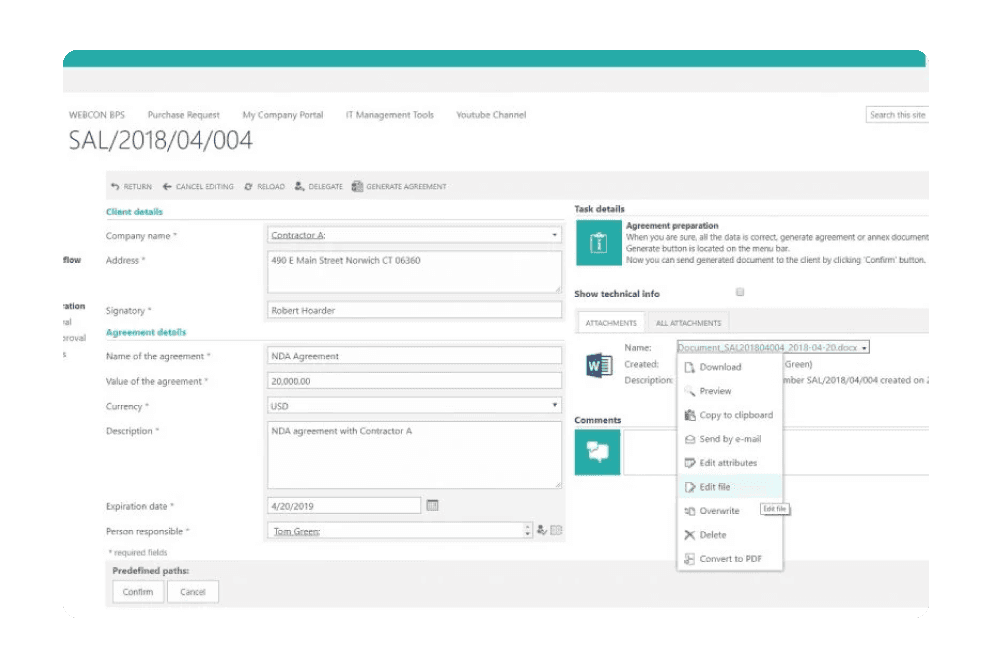Click the Confirm path button
The width and height of the screenshot is (992, 668).
138,592
